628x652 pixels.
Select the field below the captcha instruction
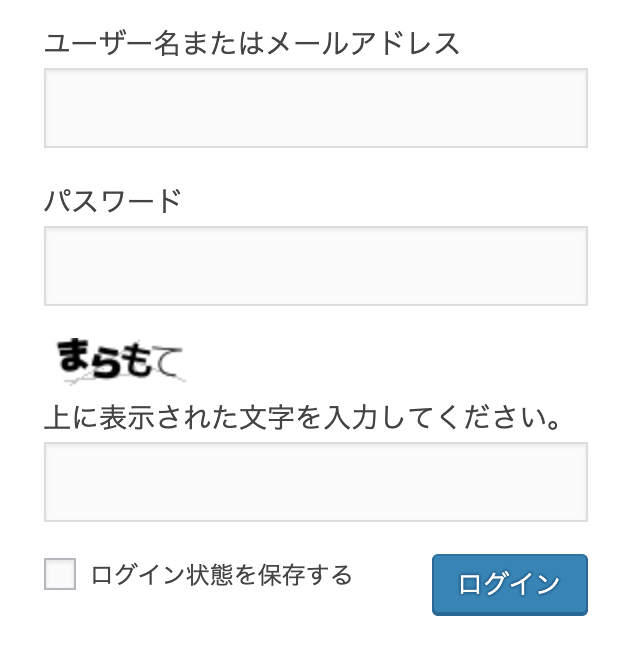315,482
